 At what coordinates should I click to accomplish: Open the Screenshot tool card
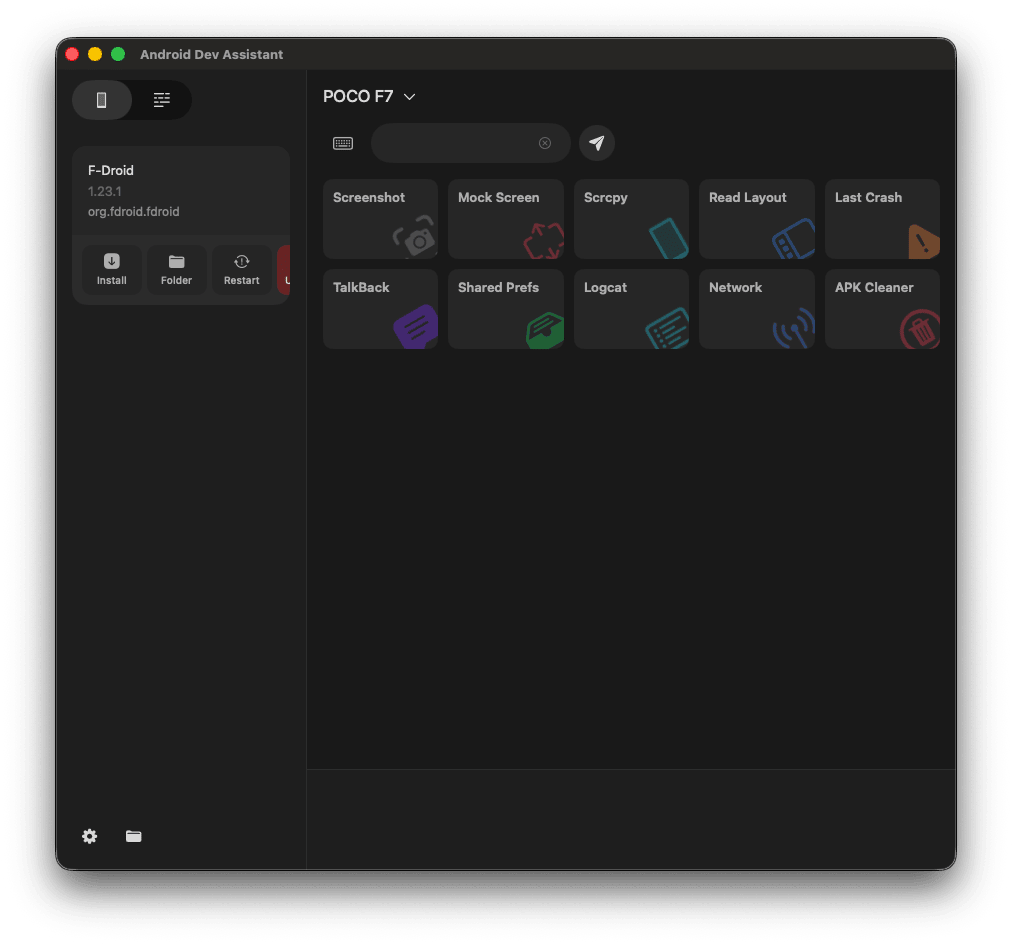click(380, 219)
